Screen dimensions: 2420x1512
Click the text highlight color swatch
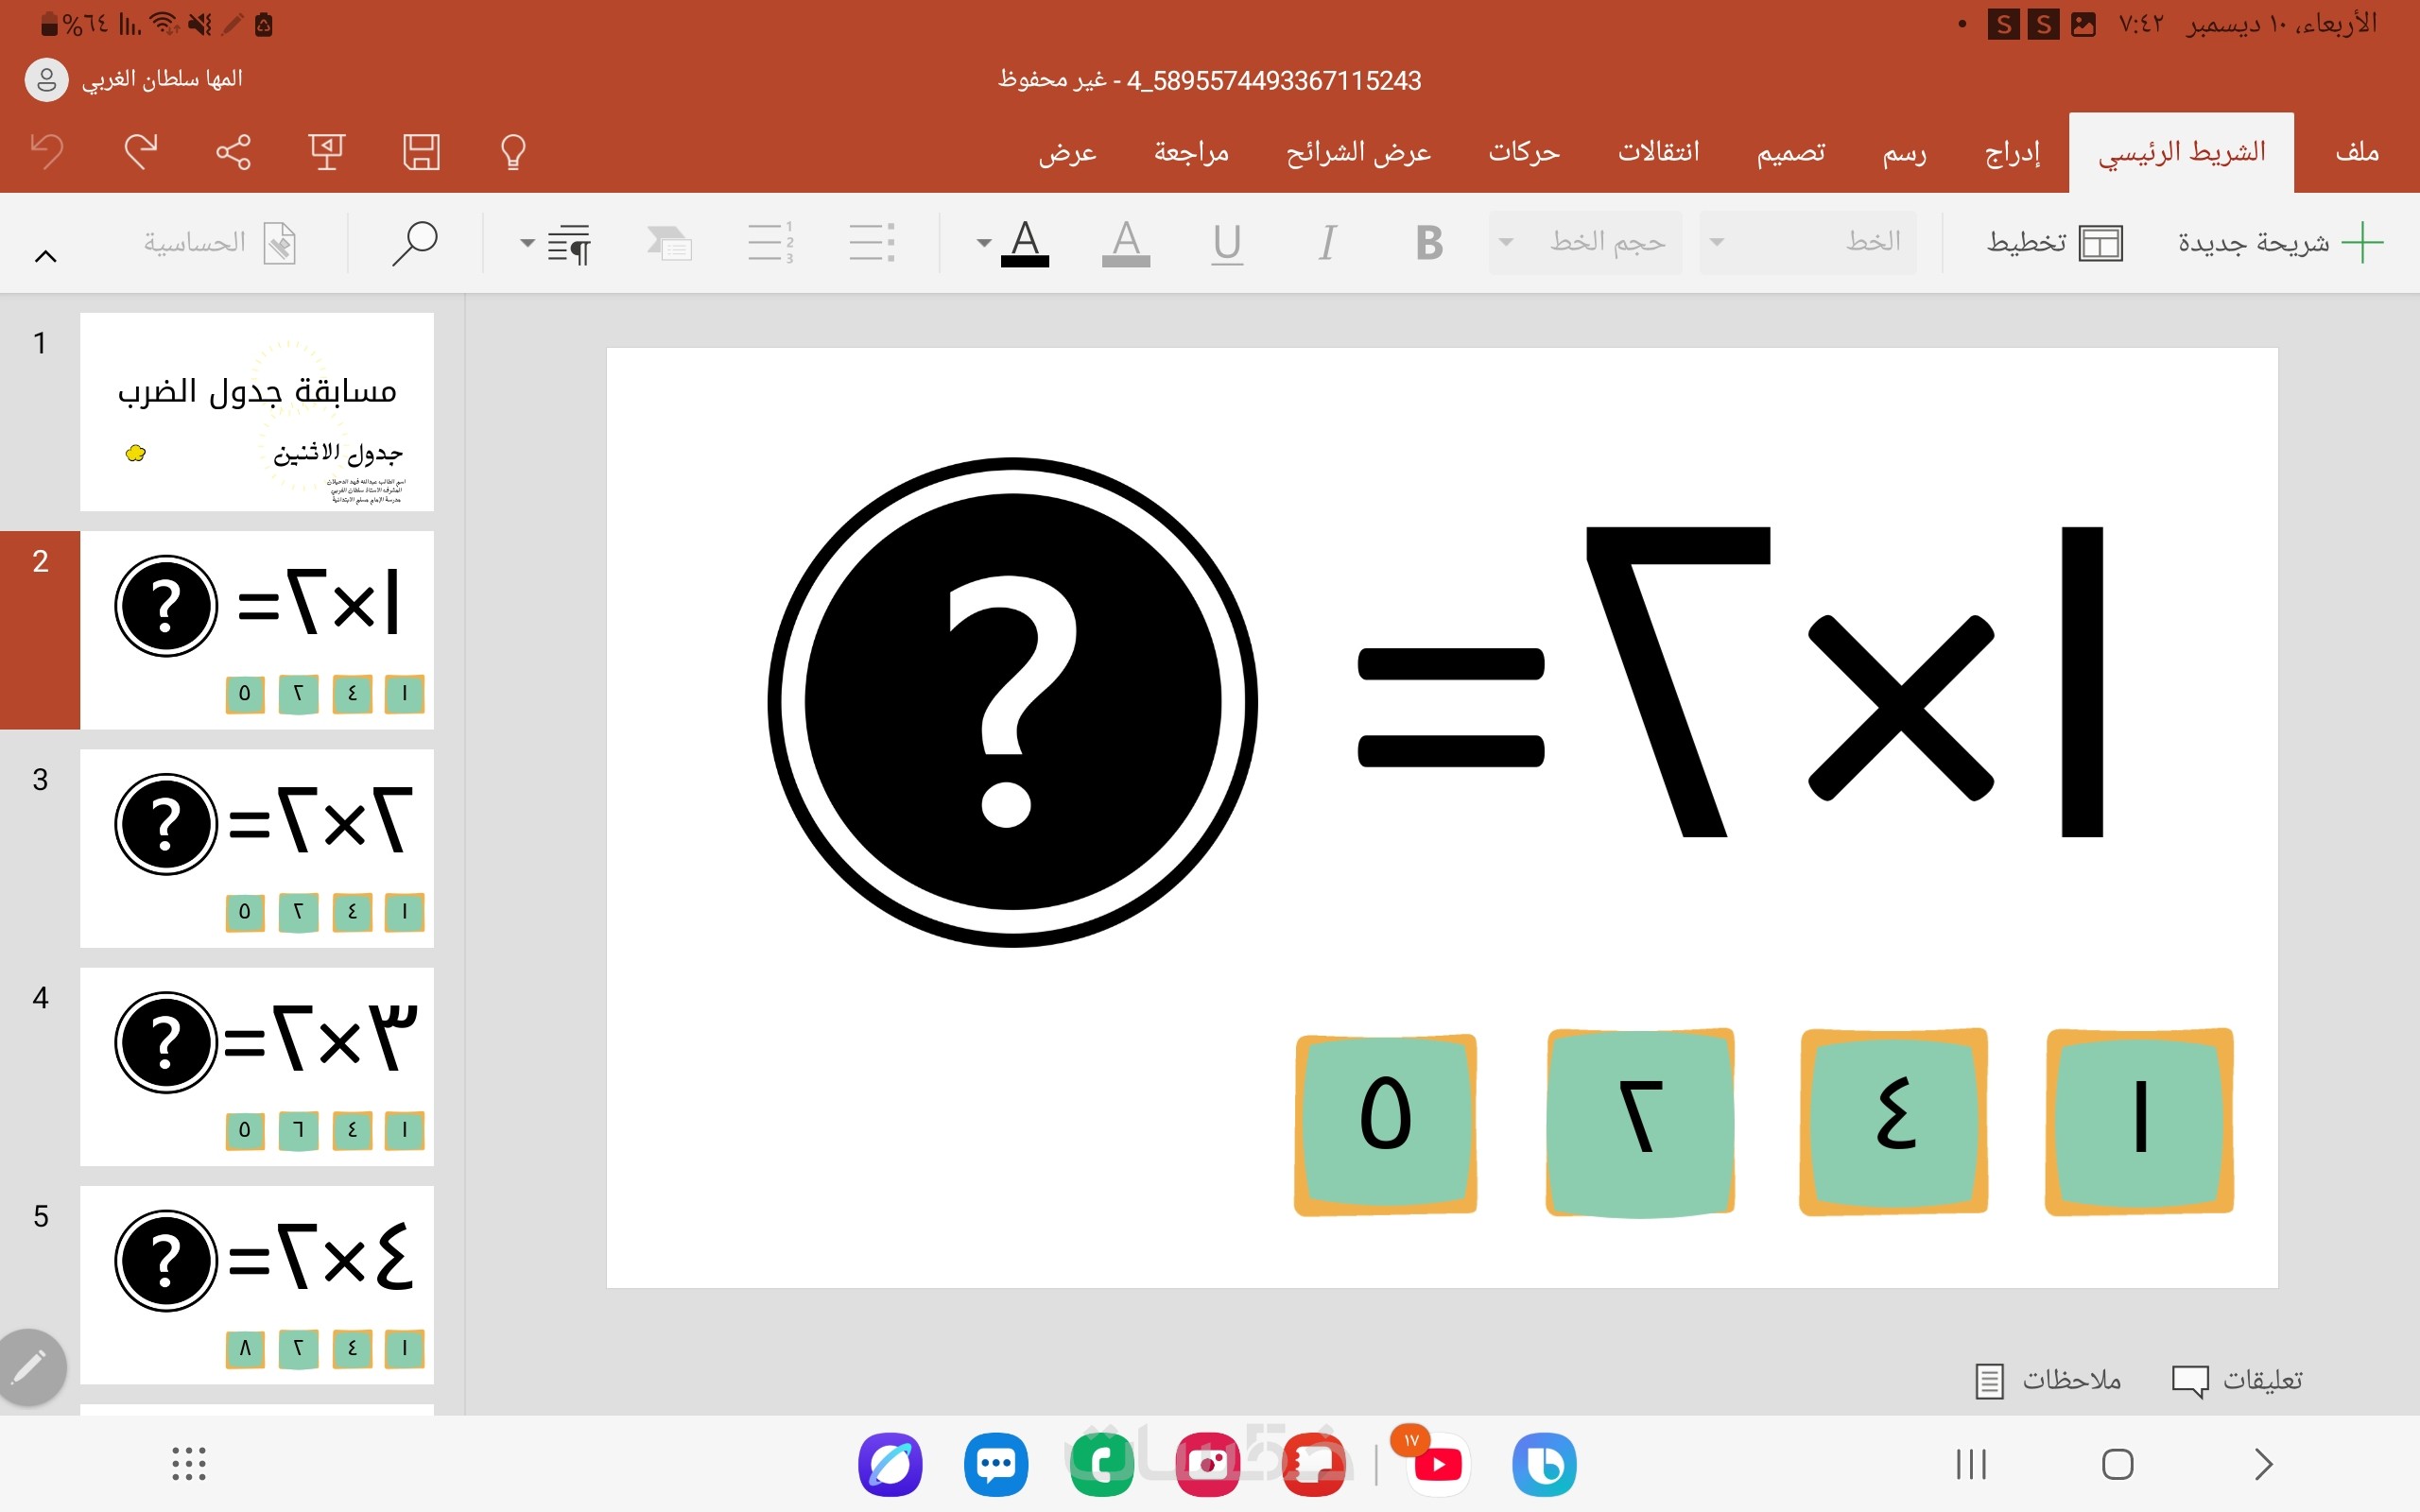pyautogui.click(x=1126, y=243)
